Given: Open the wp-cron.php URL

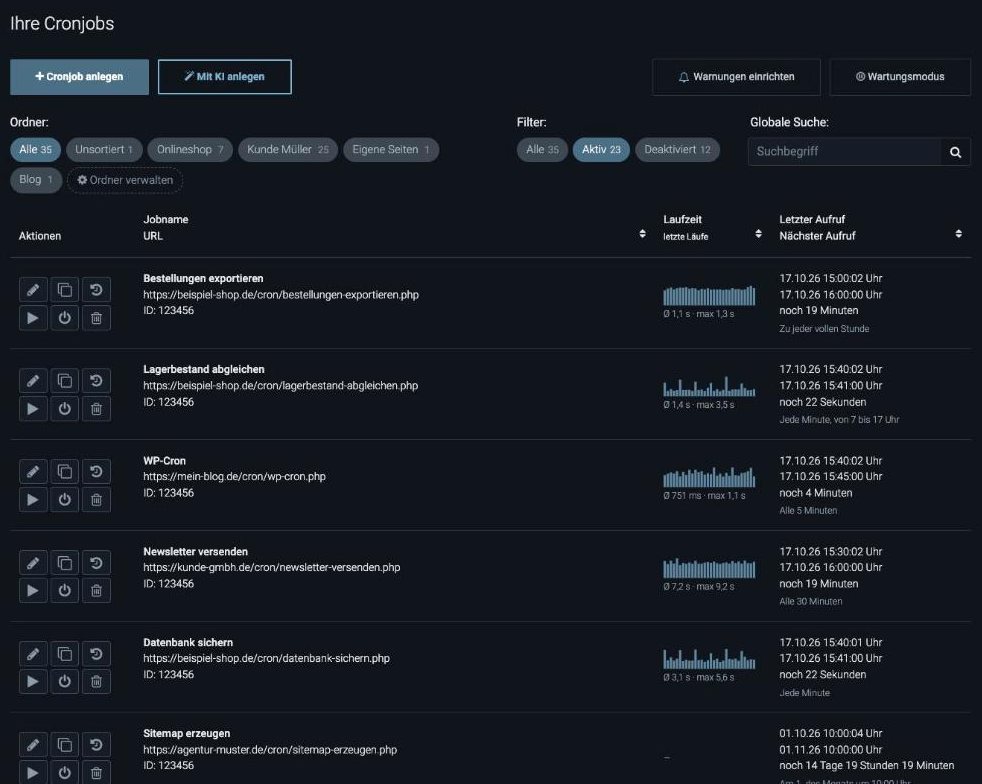Looking at the screenshot, I should click(x=234, y=477).
